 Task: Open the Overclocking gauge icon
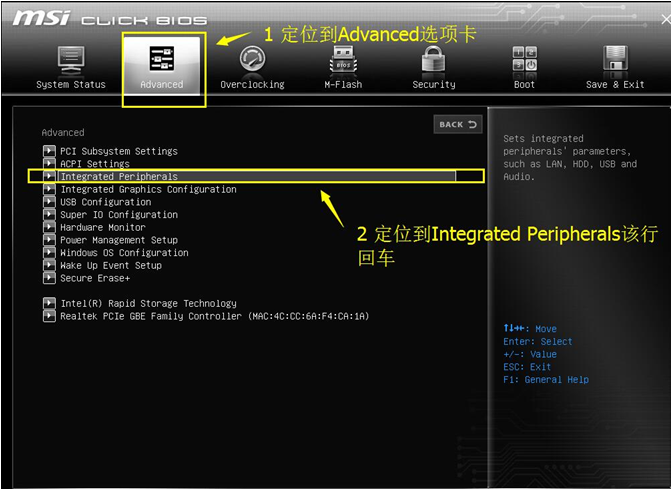[252, 59]
